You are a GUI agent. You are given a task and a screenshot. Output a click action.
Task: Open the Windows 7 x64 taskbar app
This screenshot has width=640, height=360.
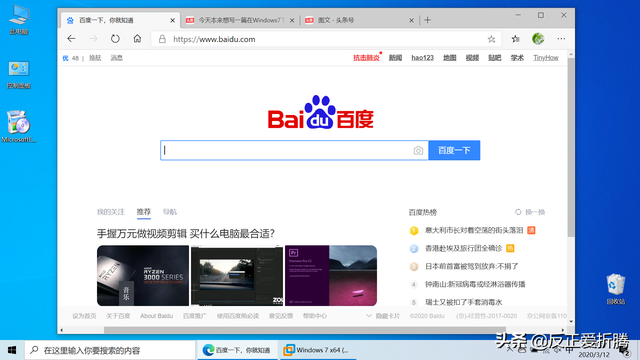pos(318,350)
